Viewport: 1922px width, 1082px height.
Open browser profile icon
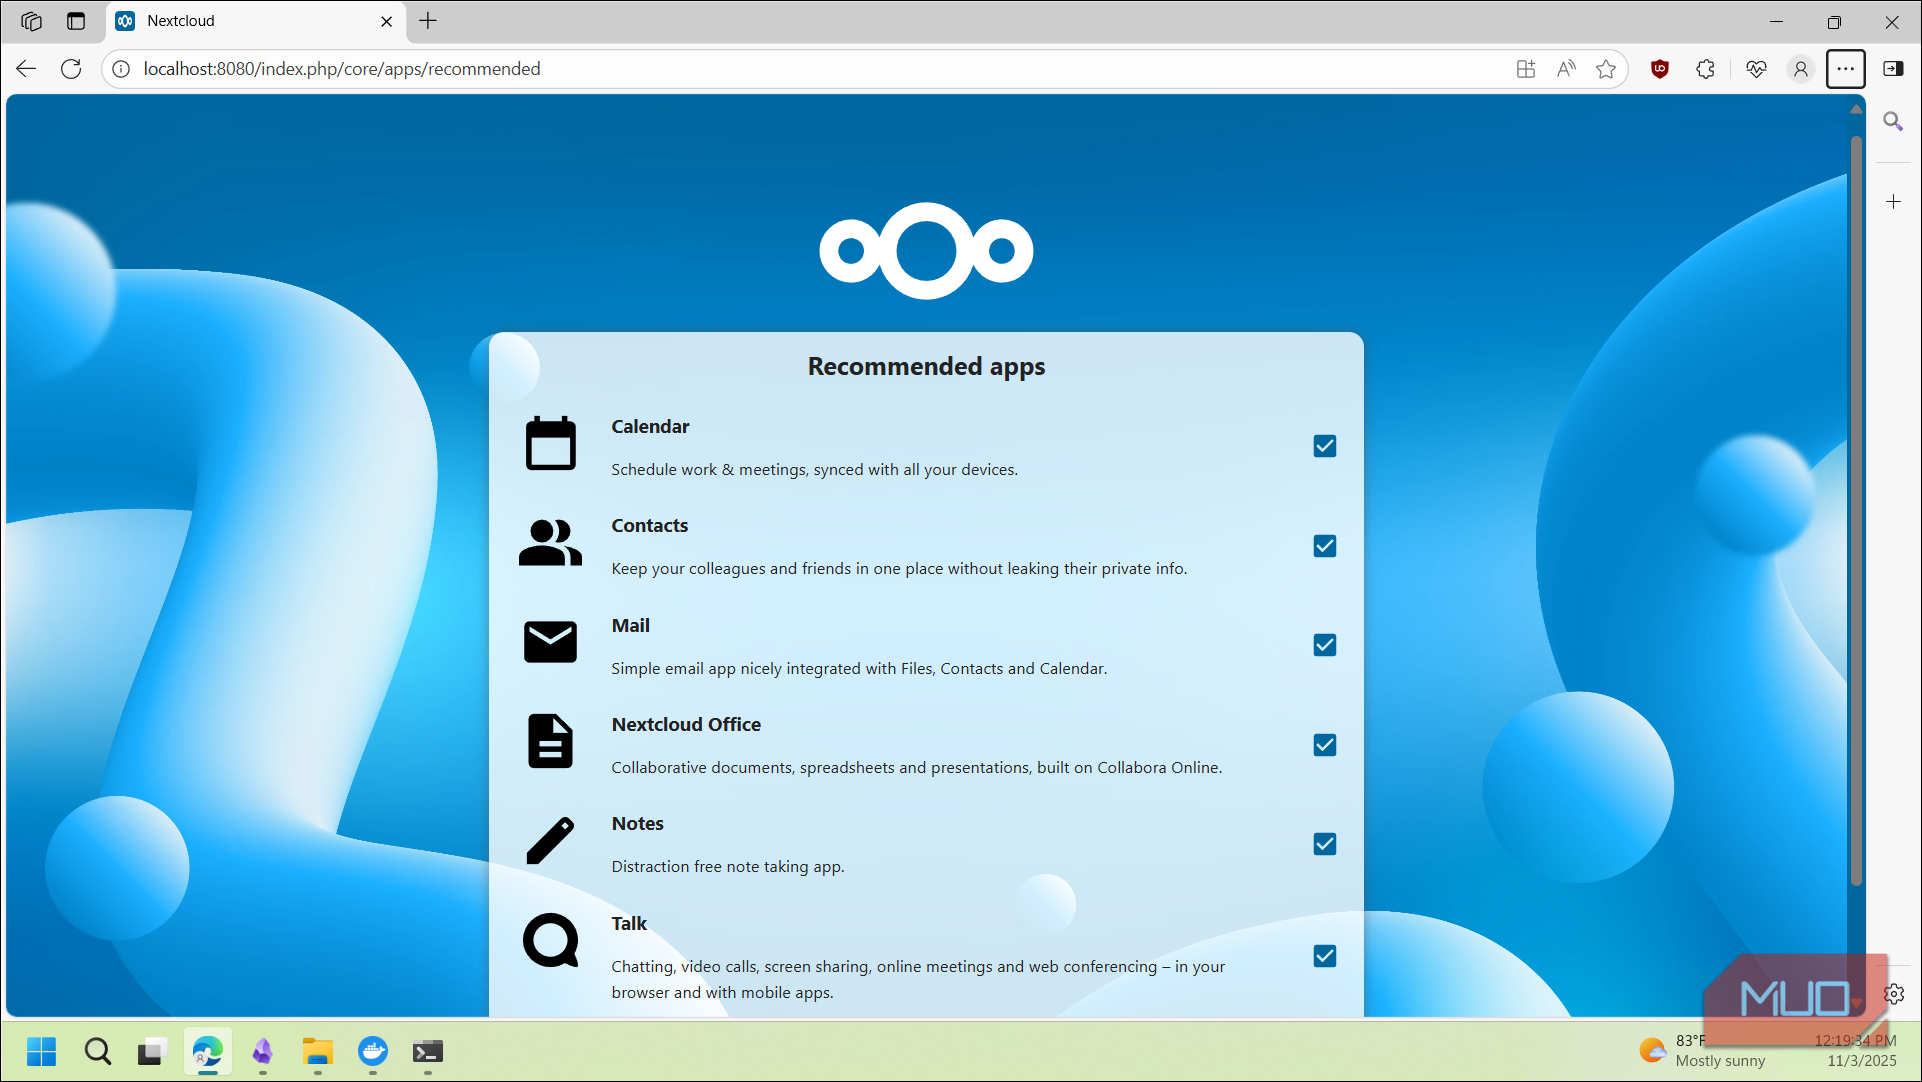[x=1801, y=69]
